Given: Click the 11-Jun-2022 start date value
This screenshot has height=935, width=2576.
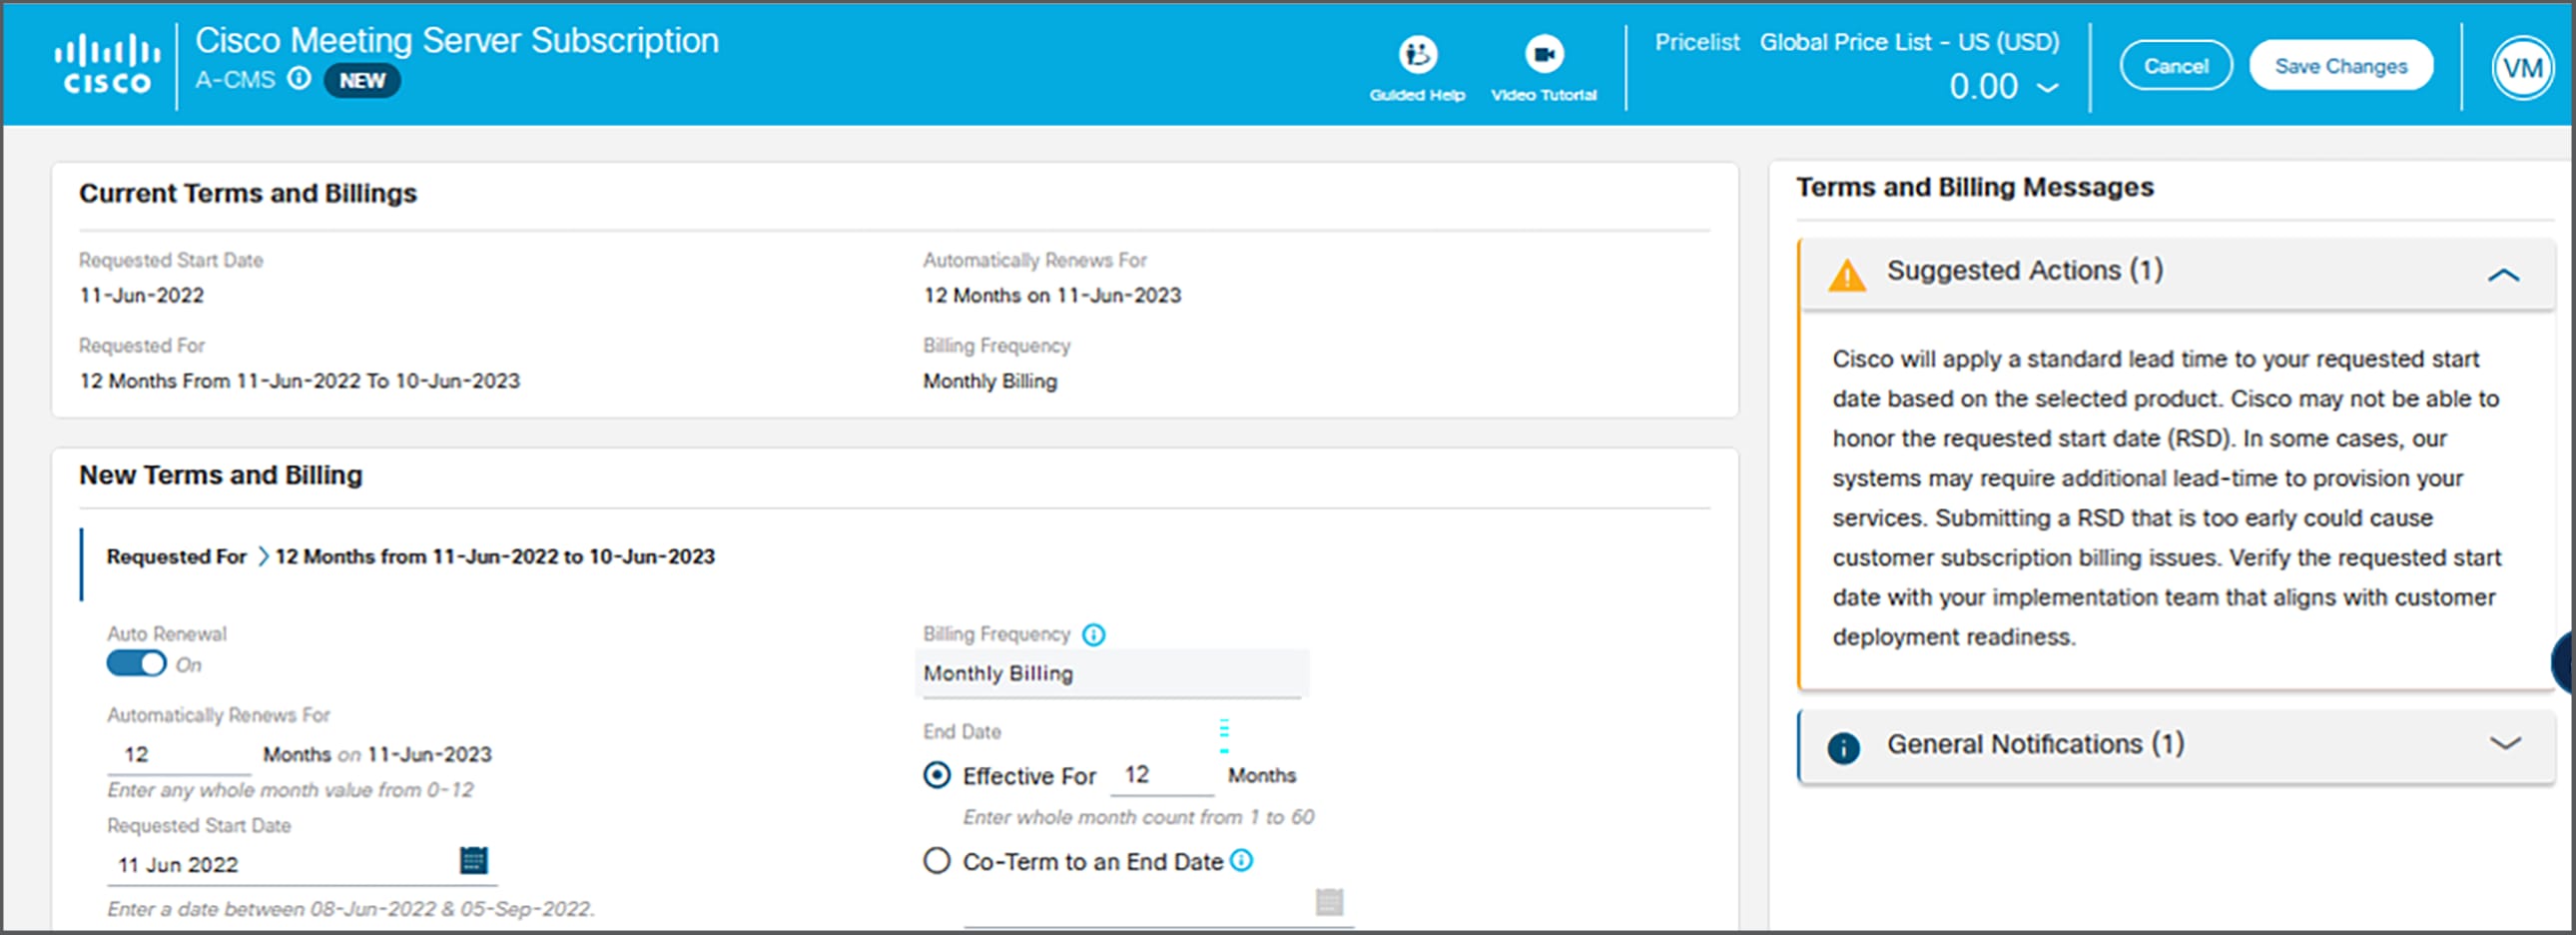Looking at the screenshot, I should click(141, 295).
